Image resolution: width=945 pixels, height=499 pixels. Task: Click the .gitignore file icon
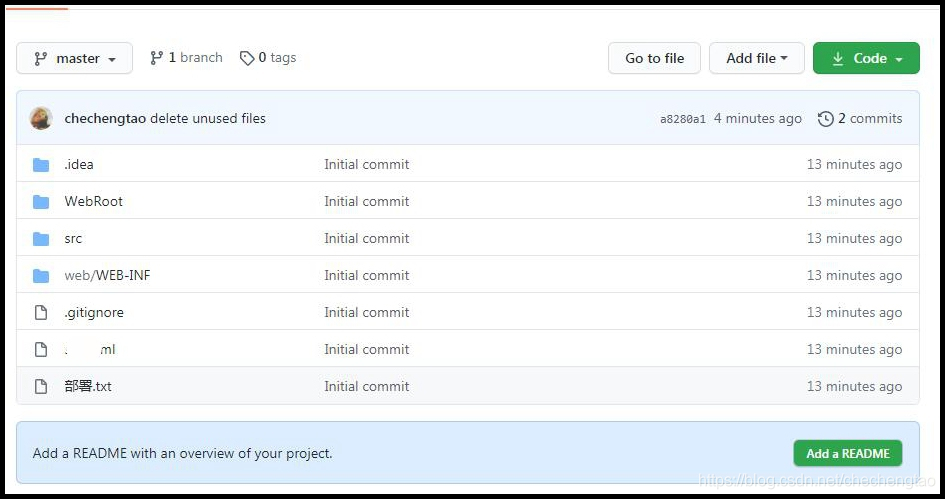click(x=41, y=313)
